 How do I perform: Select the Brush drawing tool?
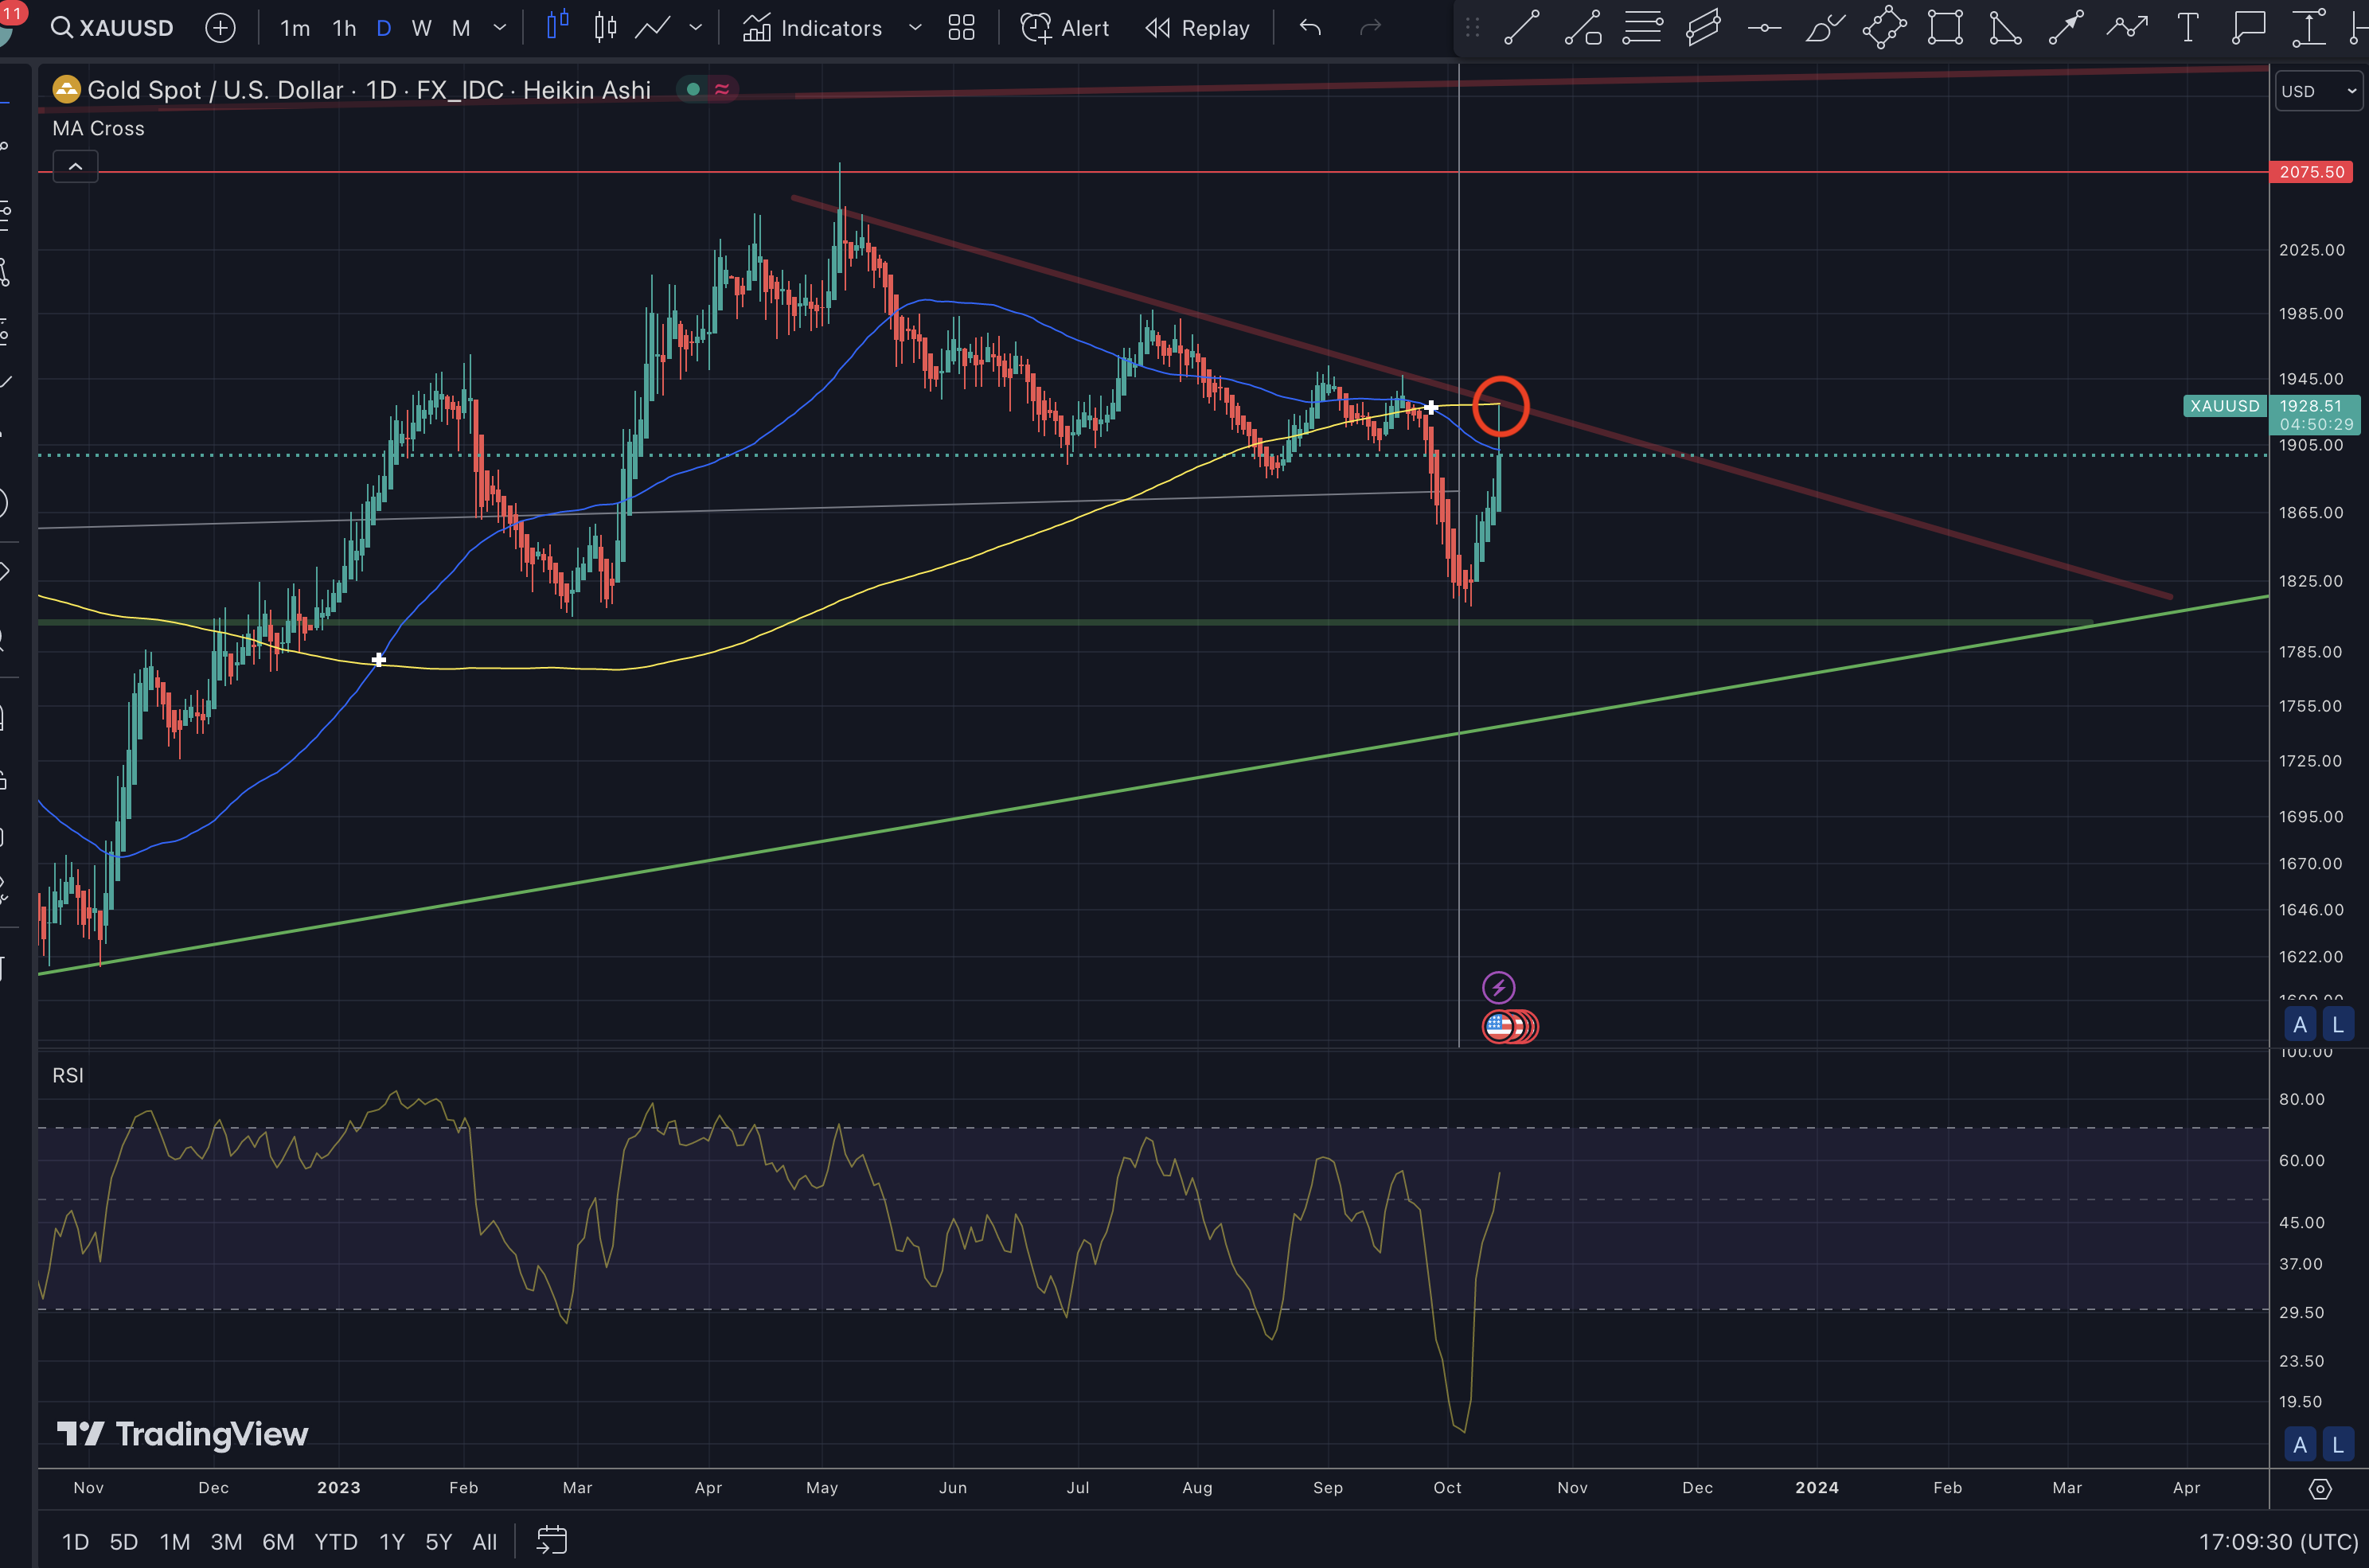pyautogui.click(x=1824, y=27)
